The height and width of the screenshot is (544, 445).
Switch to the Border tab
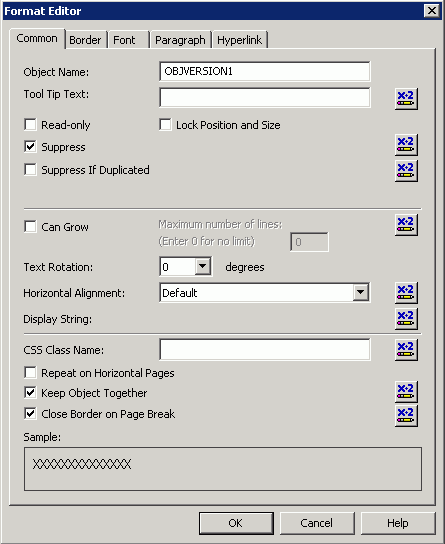85,40
